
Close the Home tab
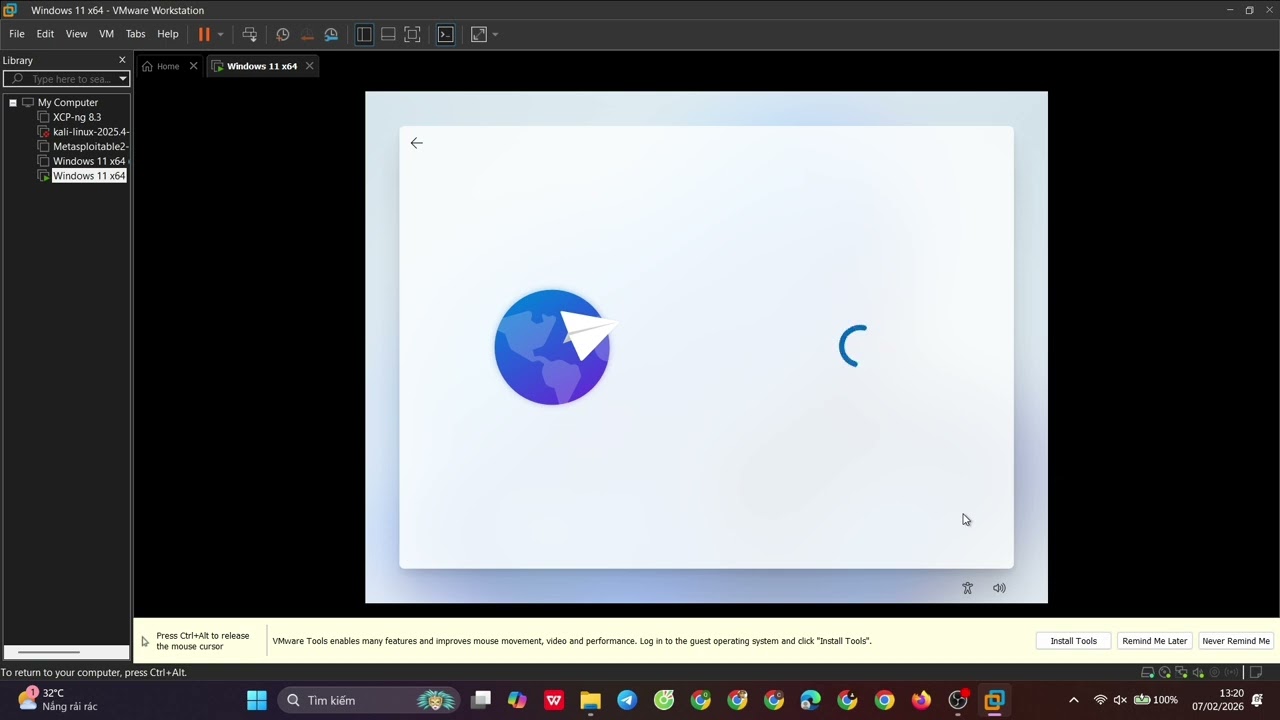click(x=193, y=66)
